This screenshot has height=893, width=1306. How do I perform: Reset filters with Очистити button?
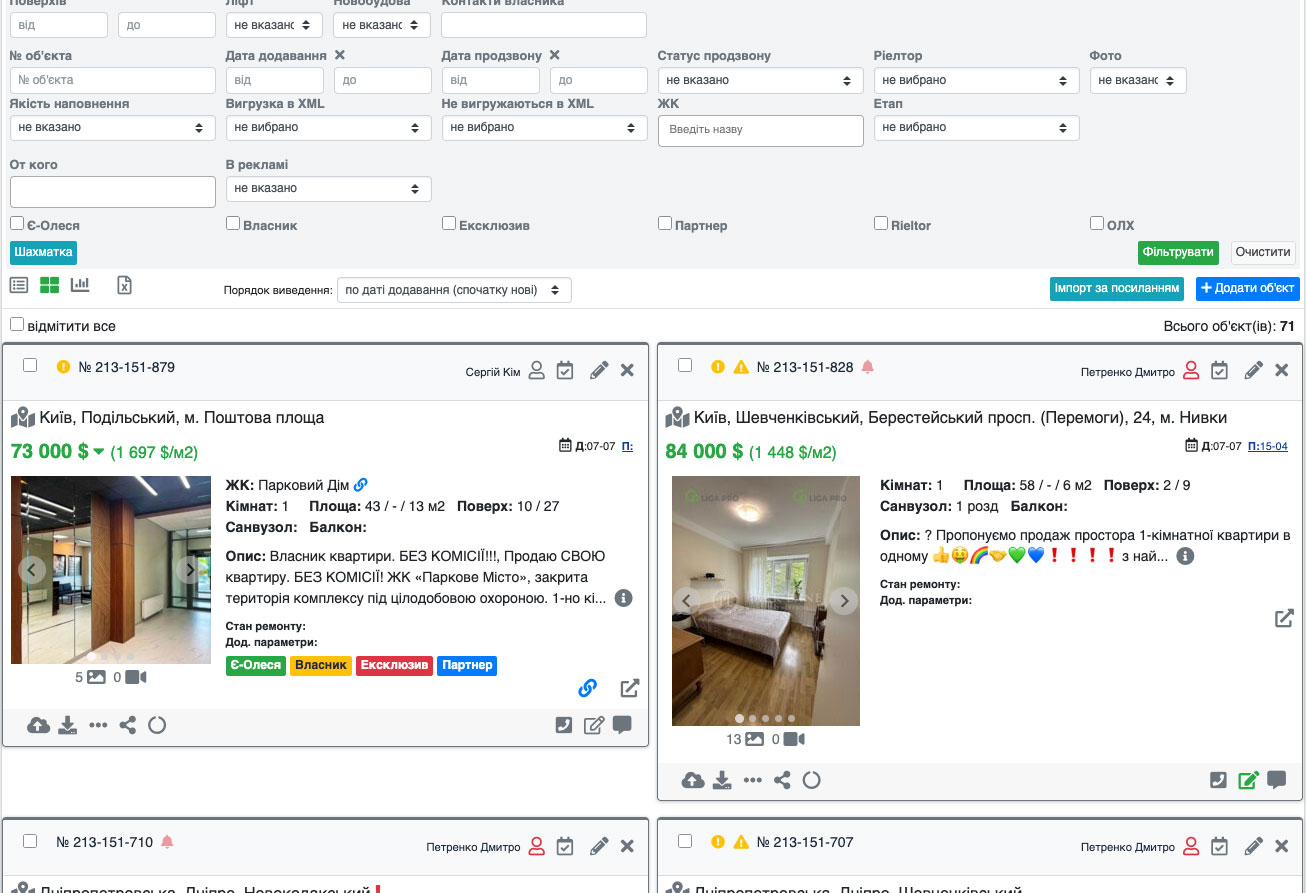click(x=1264, y=252)
